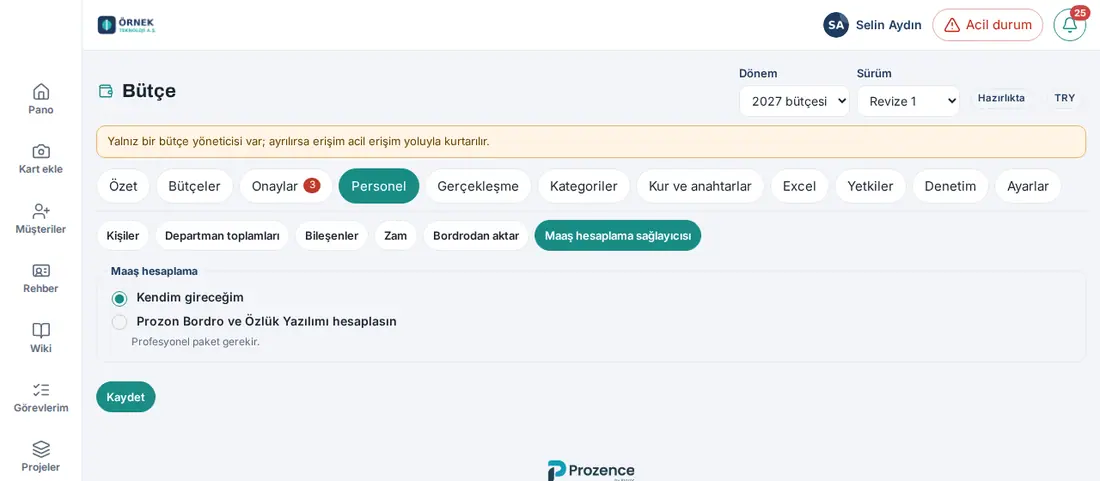Go to the Gerçekleşme tab
1100x481 pixels.
point(478,186)
